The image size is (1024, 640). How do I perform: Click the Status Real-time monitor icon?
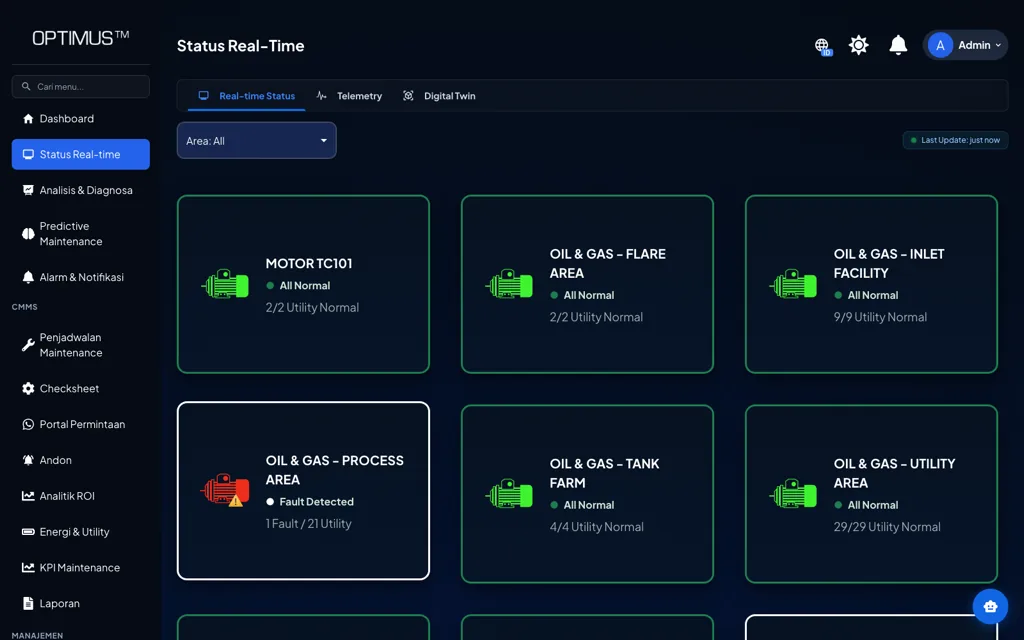(28, 155)
